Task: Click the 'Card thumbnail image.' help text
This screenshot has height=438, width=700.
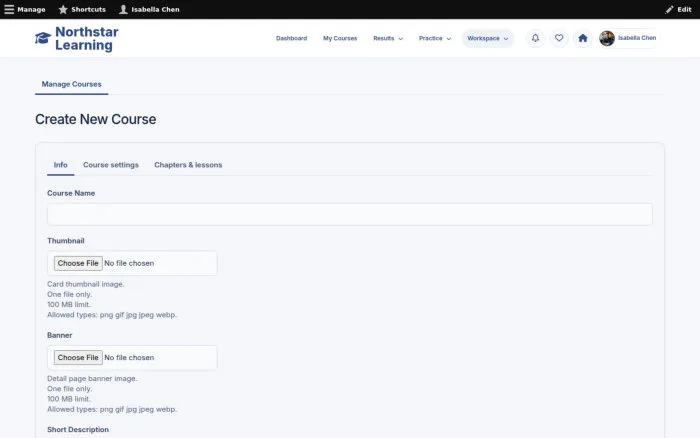Action: [86, 284]
